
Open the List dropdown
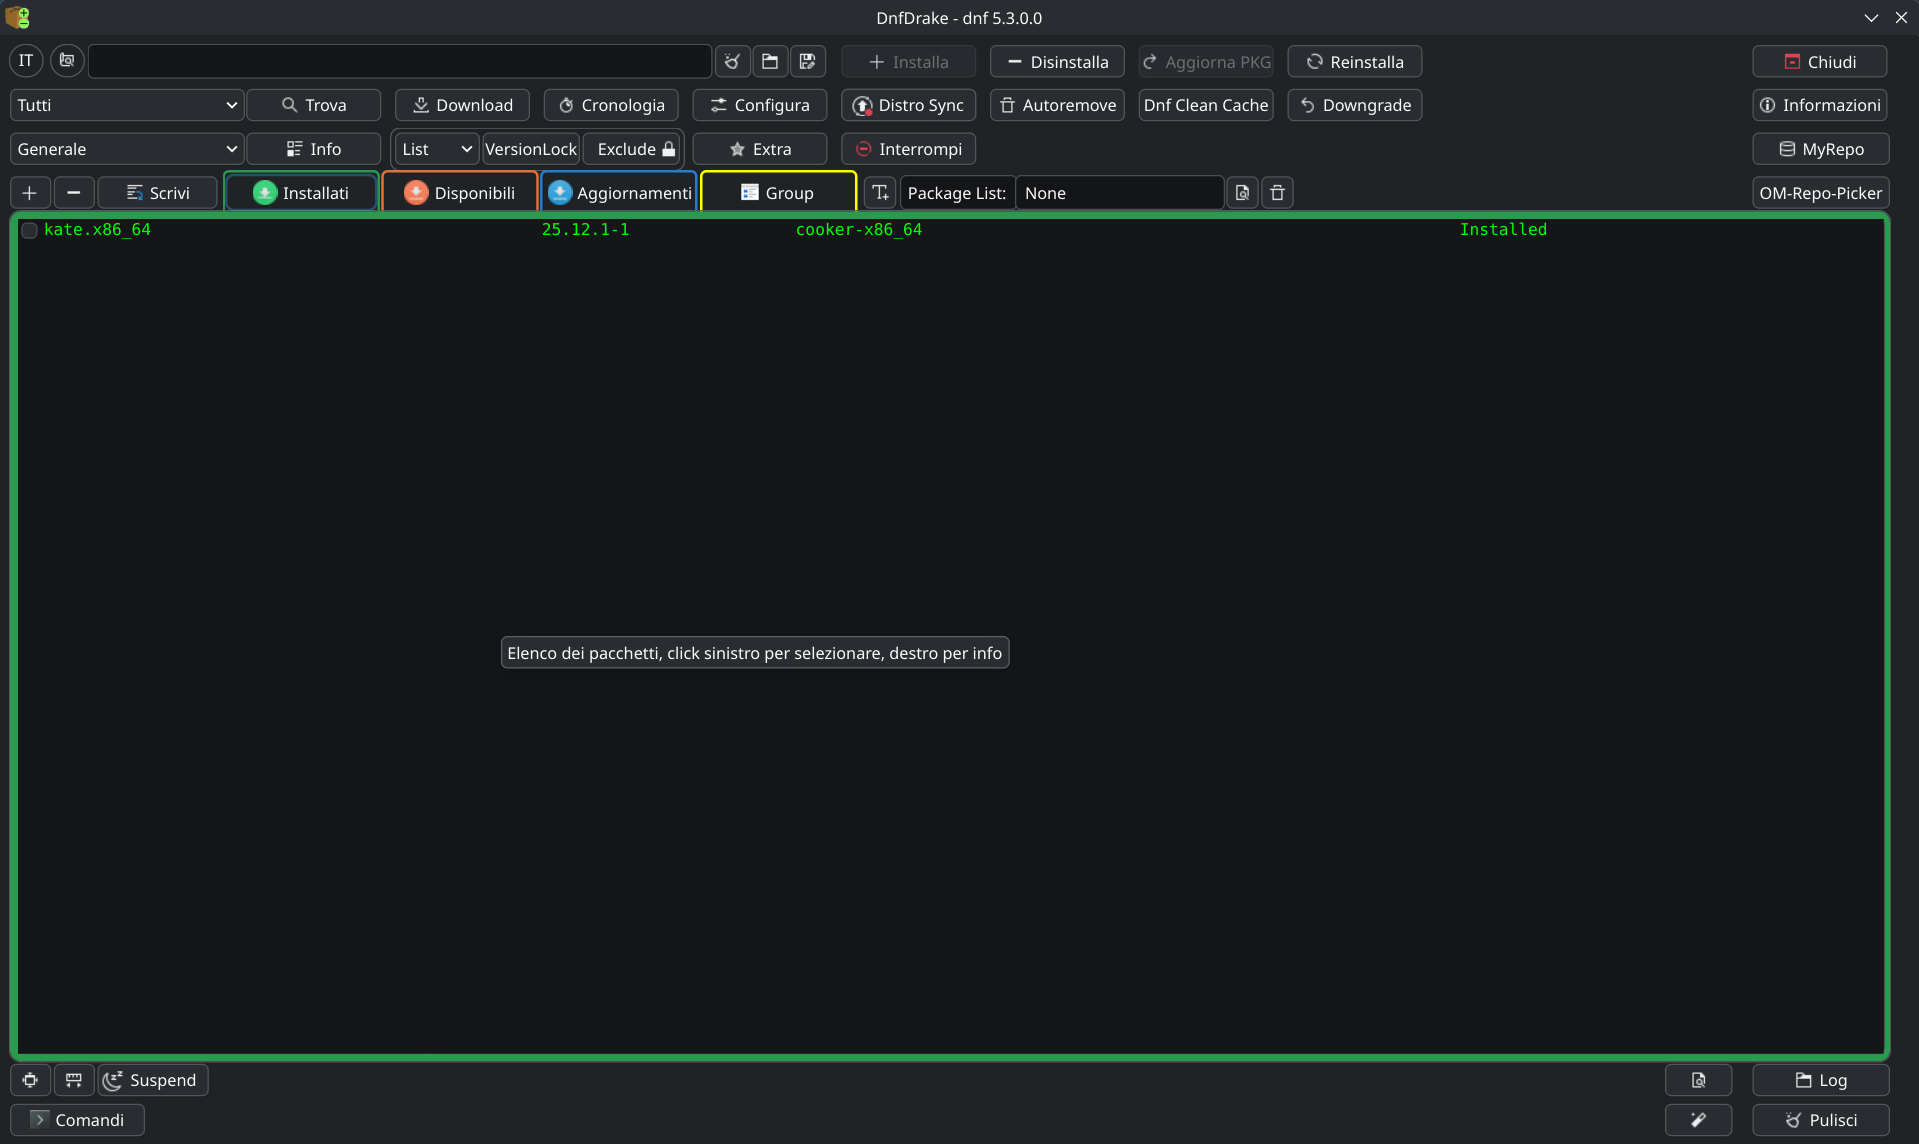tap(436, 149)
